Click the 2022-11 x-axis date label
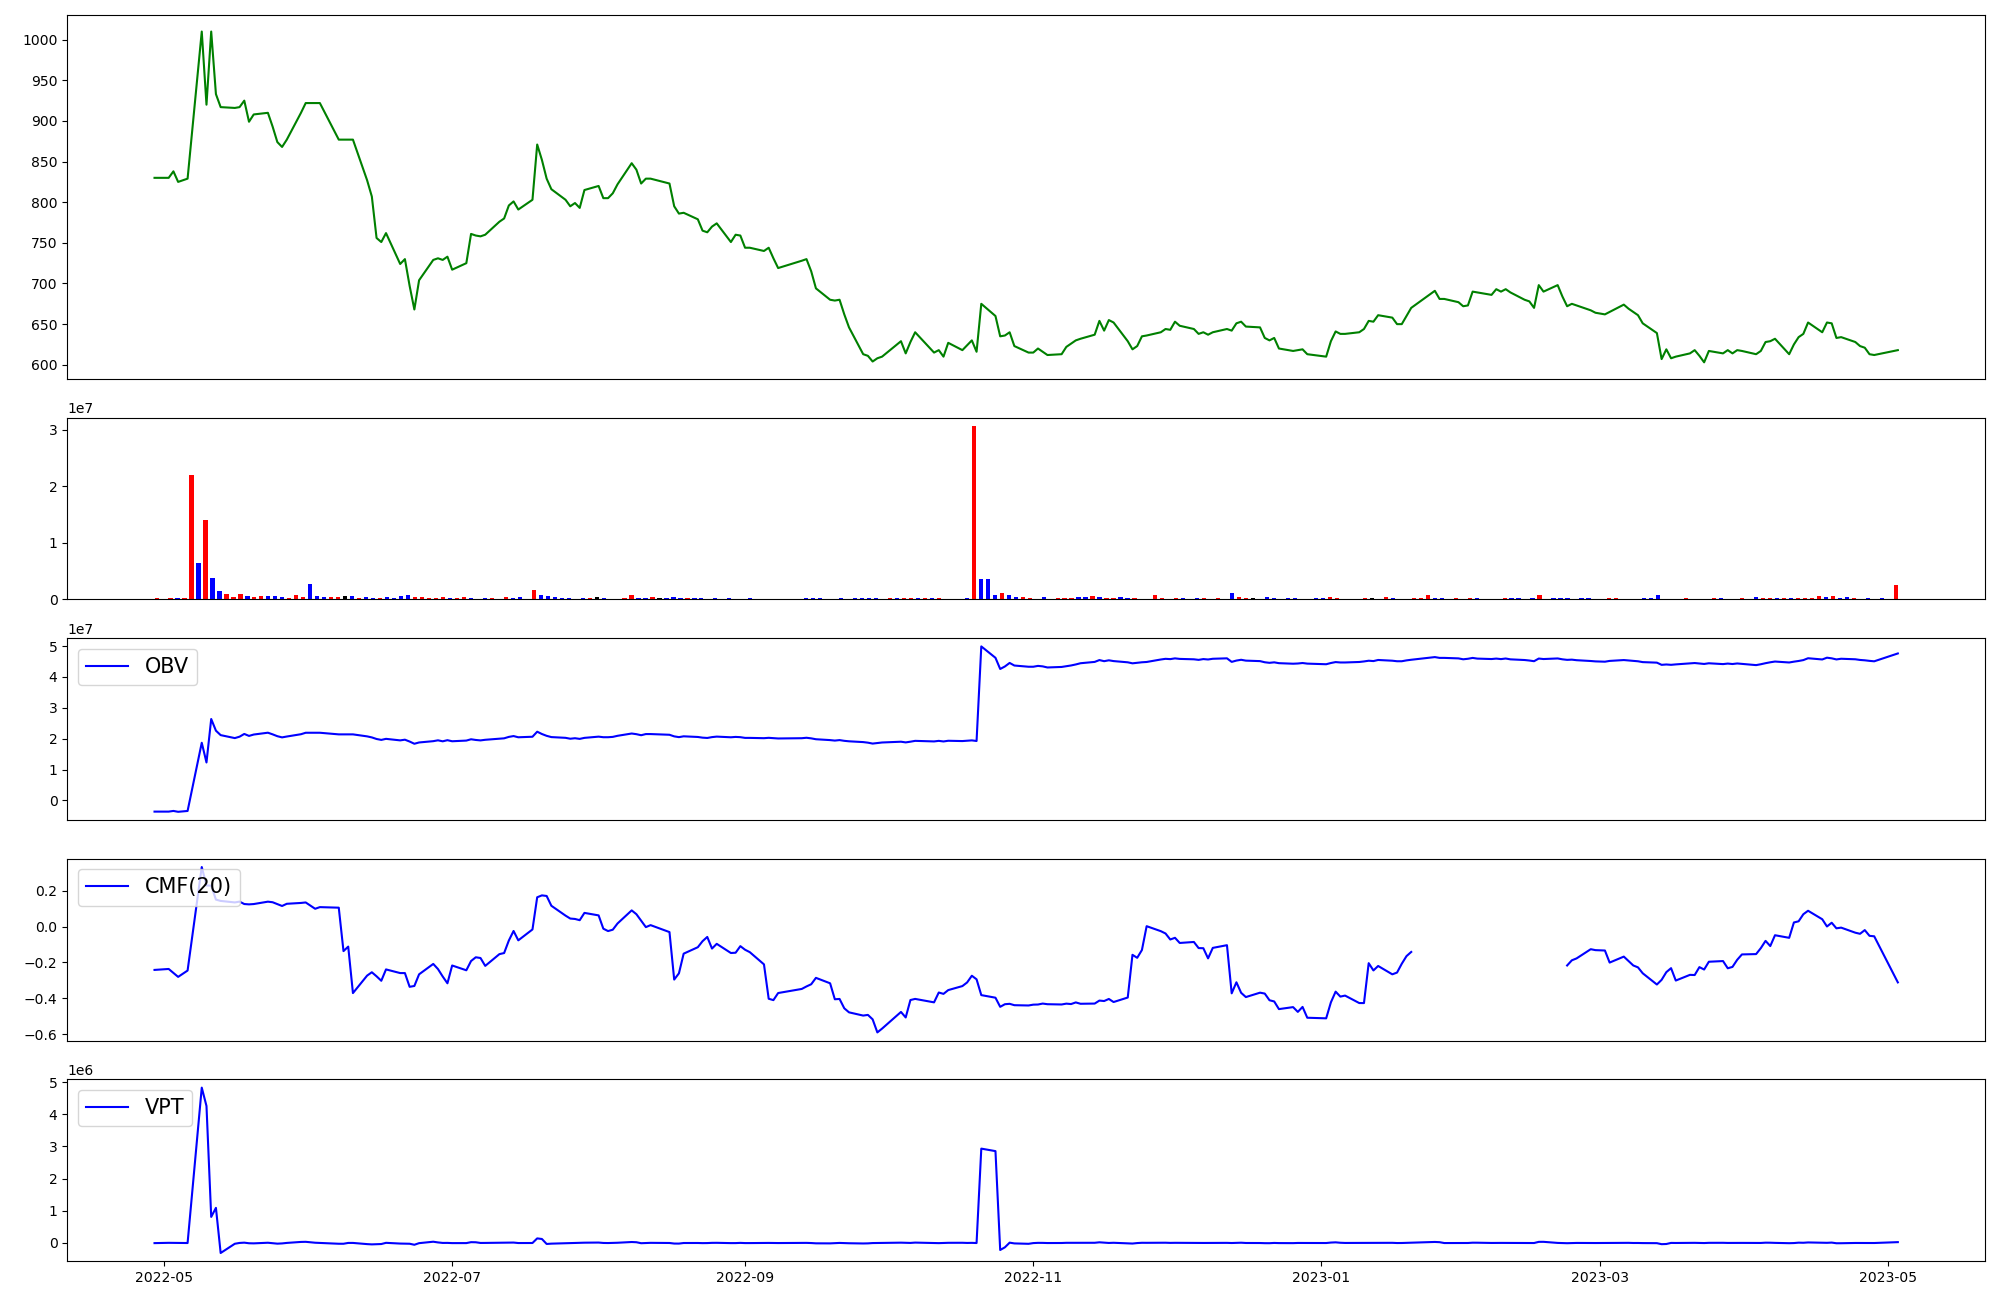The image size is (2000, 1300). click(1033, 1277)
